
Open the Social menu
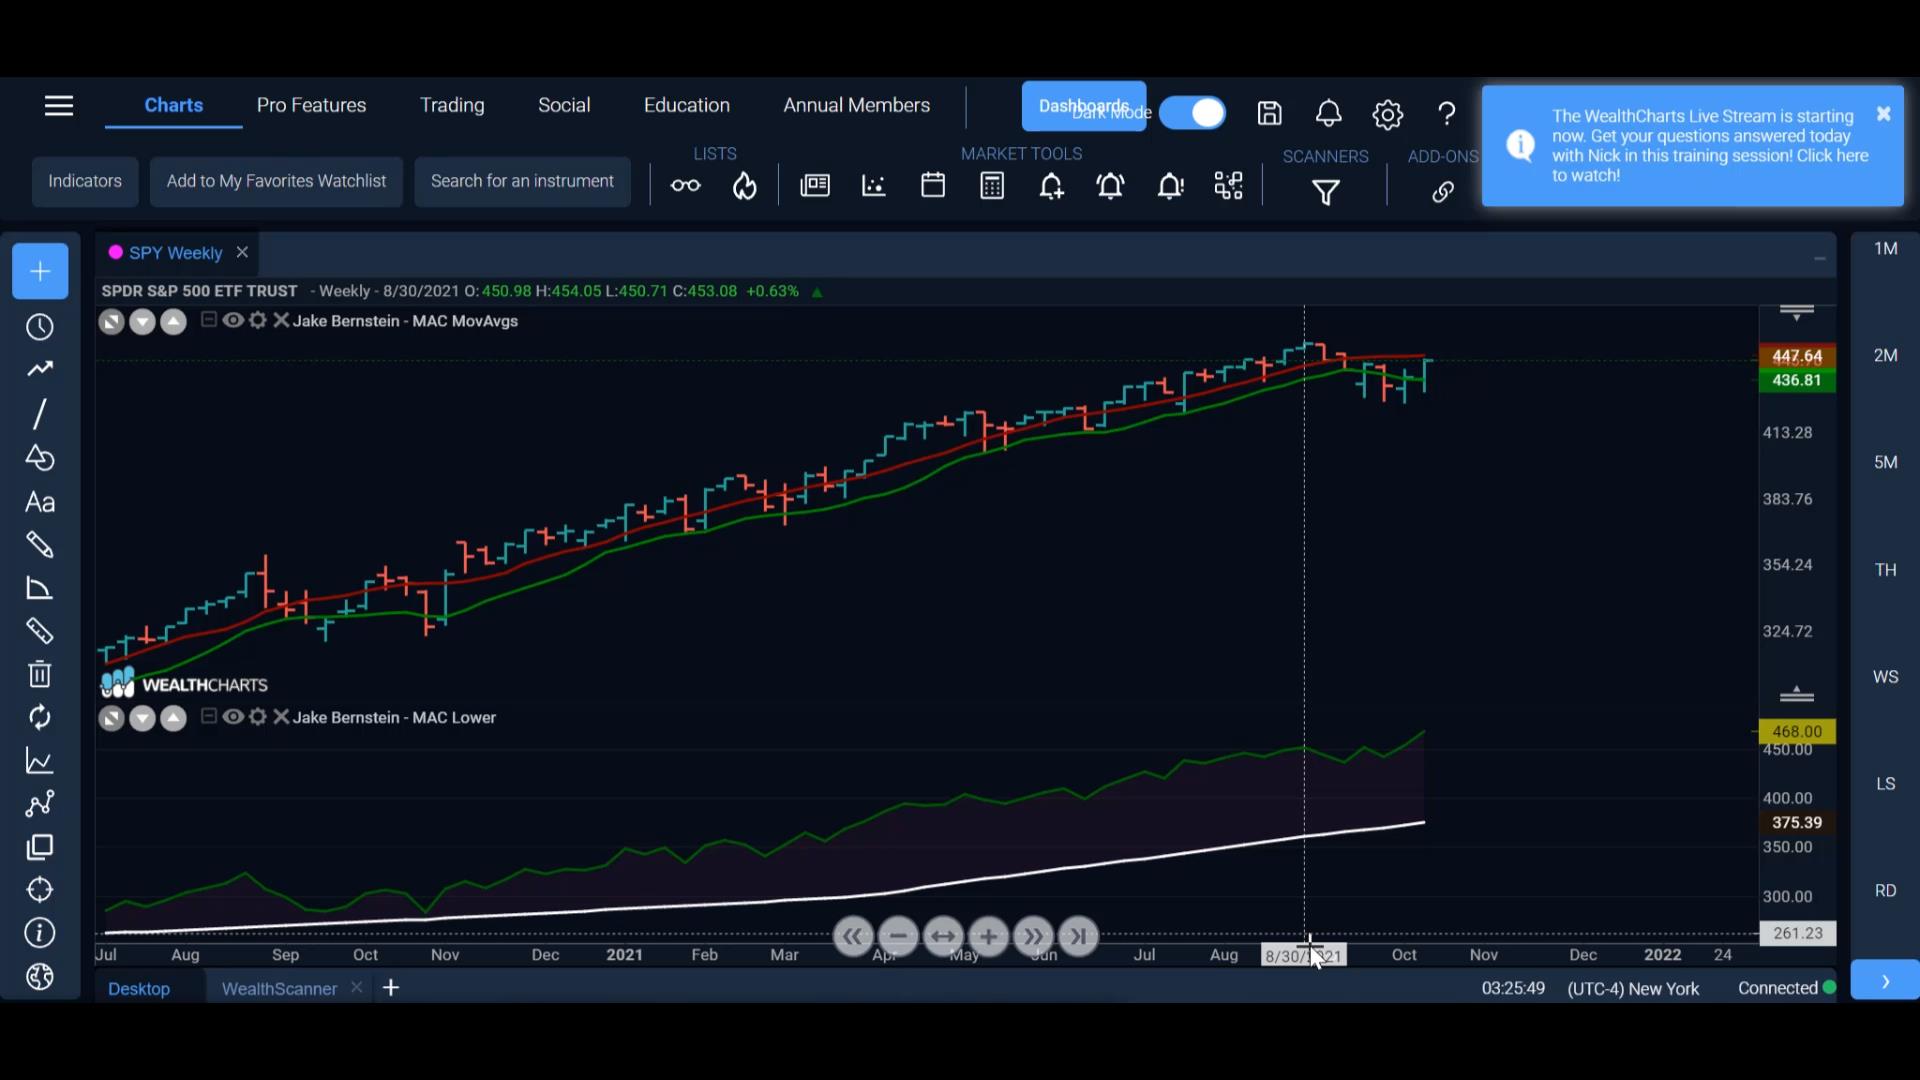click(564, 105)
